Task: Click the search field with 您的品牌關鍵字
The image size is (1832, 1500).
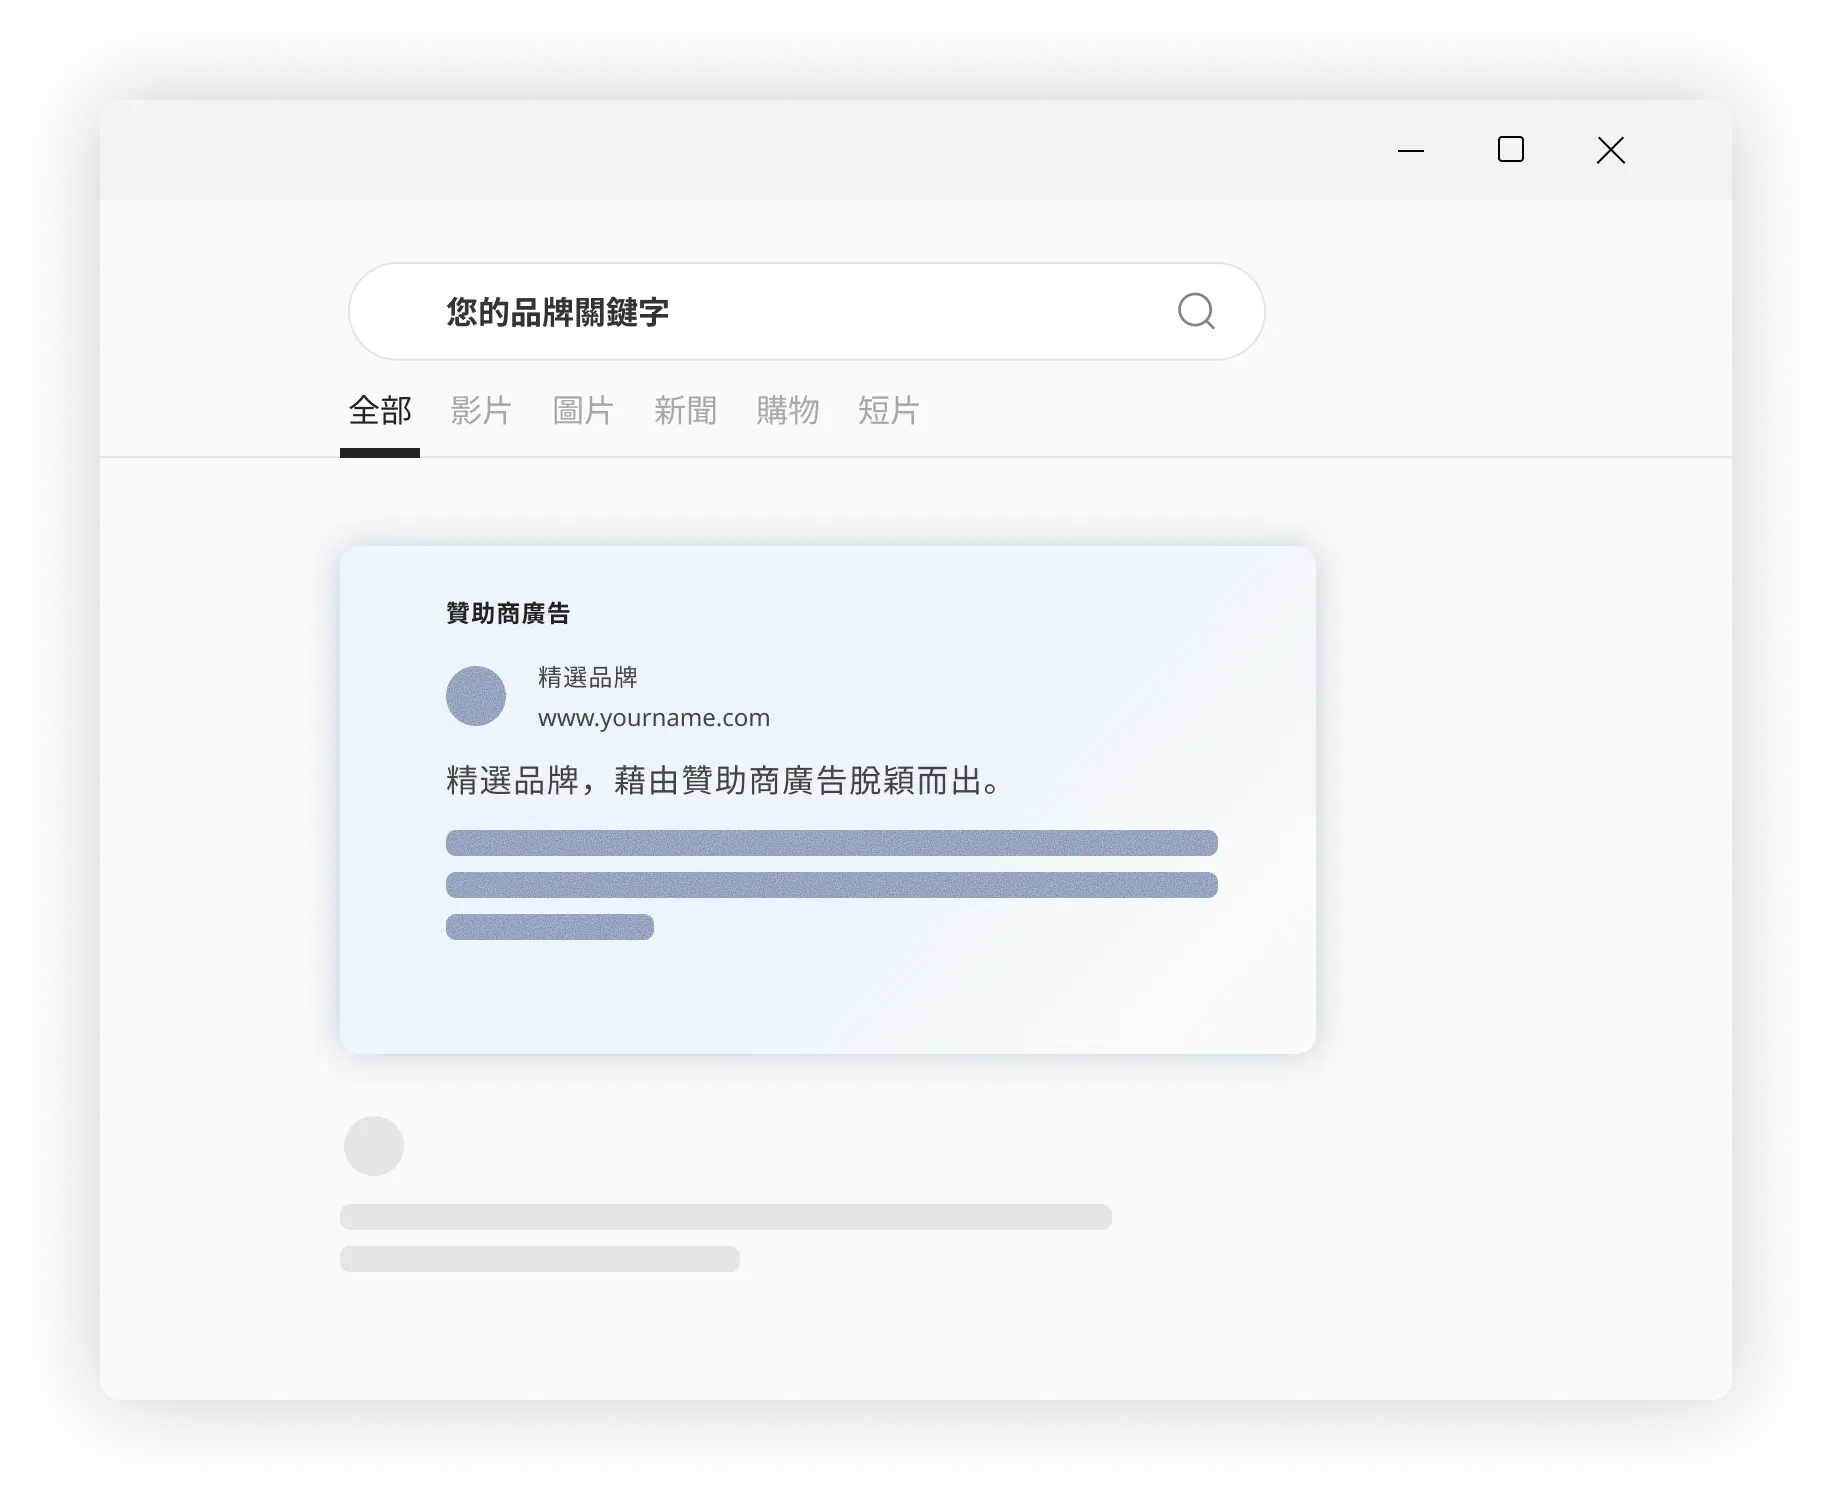Action: coord(760,312)
